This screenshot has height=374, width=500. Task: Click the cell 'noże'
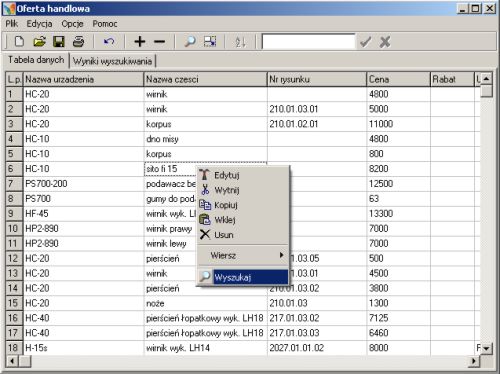point(205,303)
